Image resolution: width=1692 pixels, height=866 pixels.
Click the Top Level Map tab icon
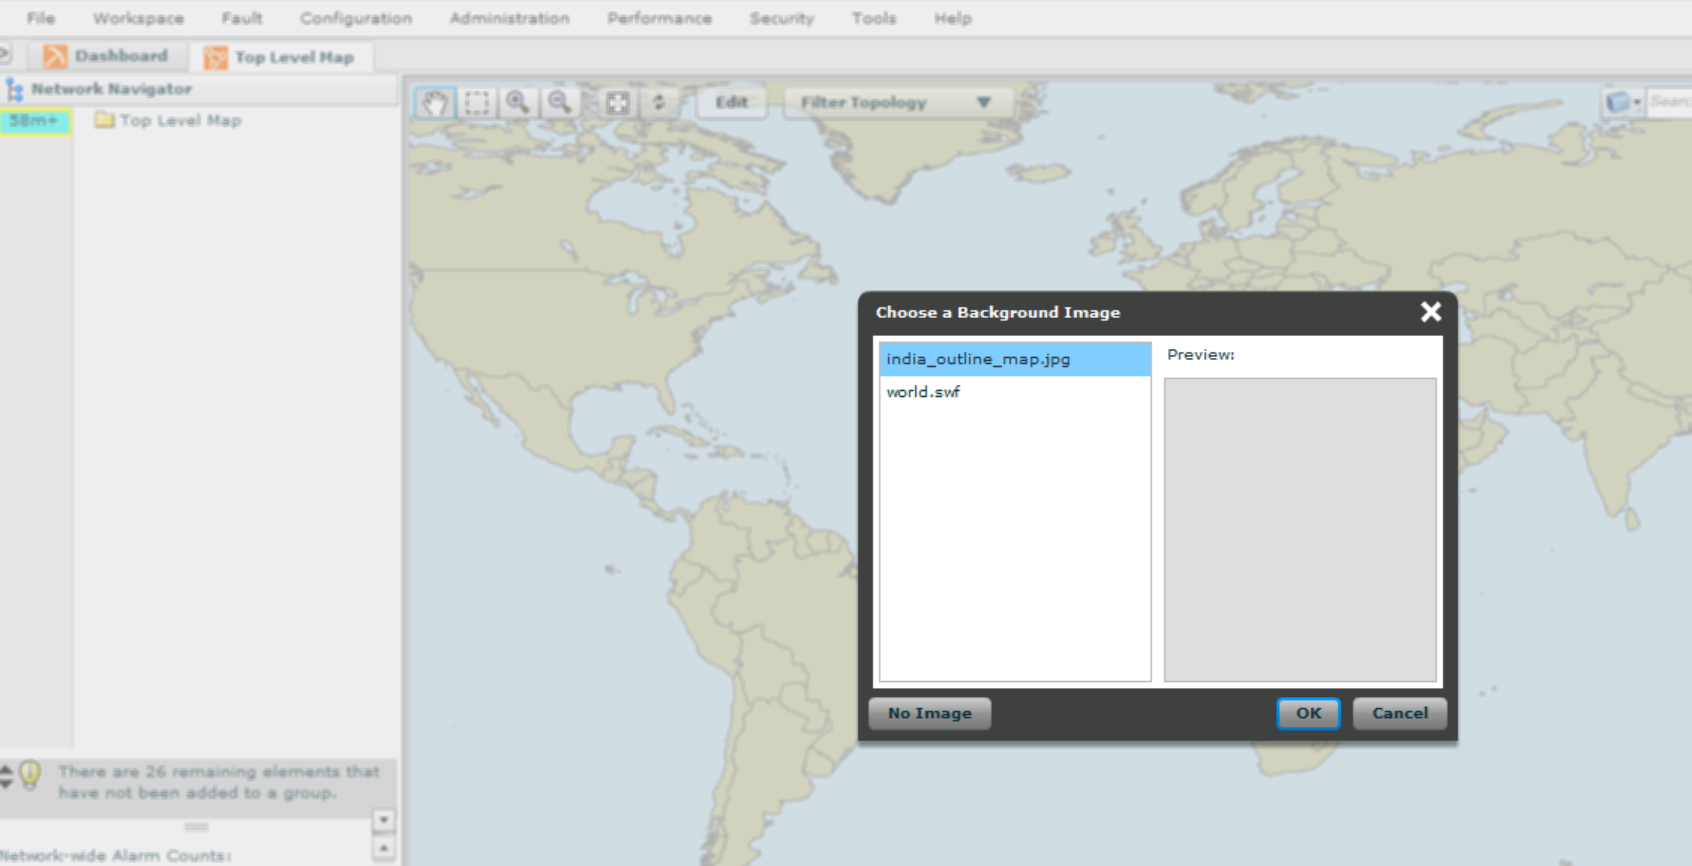pyautogui.click(x=215, y=57)
